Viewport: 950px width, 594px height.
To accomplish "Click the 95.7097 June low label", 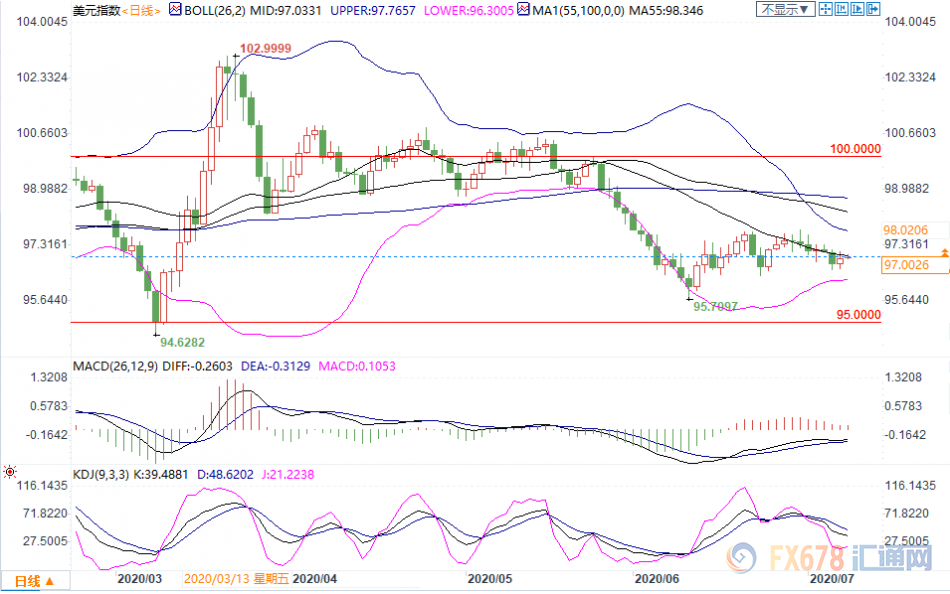I will (716, 307).
